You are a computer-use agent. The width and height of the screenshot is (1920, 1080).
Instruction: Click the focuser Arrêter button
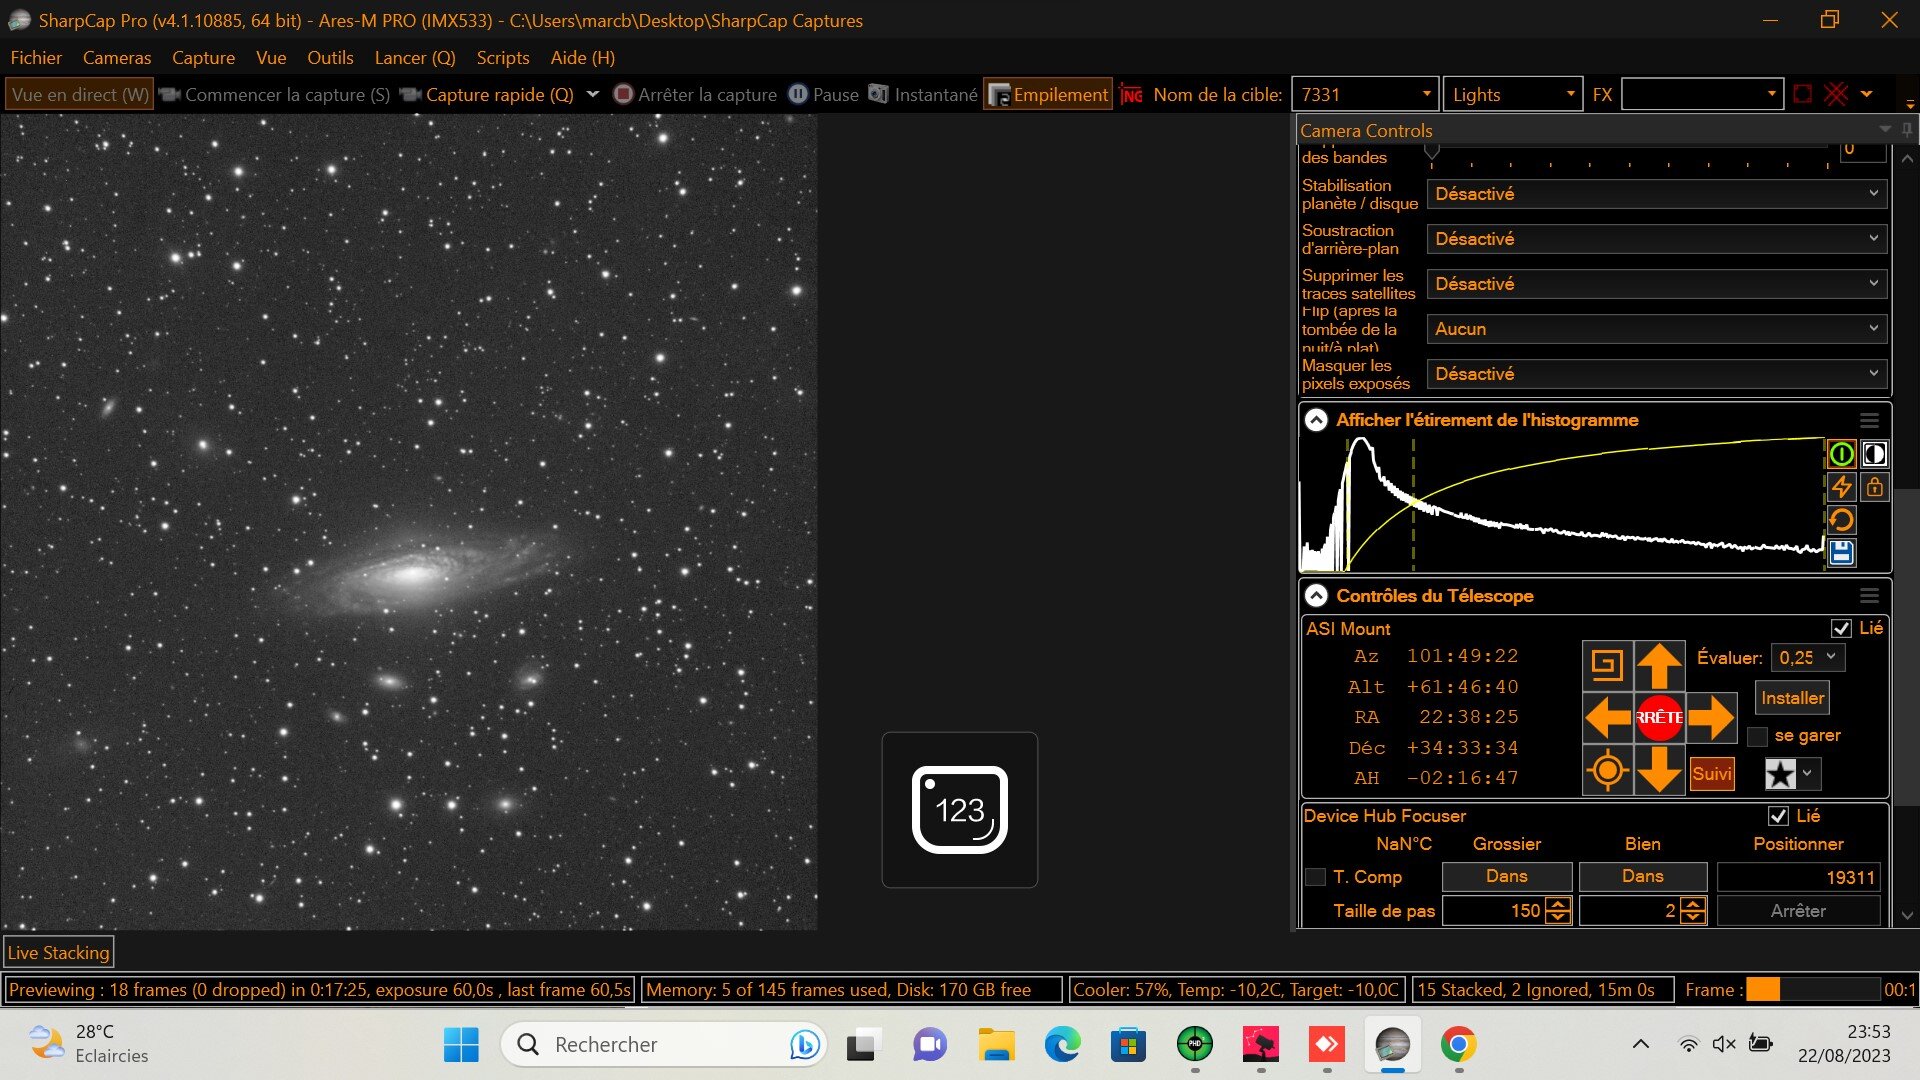(1798, 911)
